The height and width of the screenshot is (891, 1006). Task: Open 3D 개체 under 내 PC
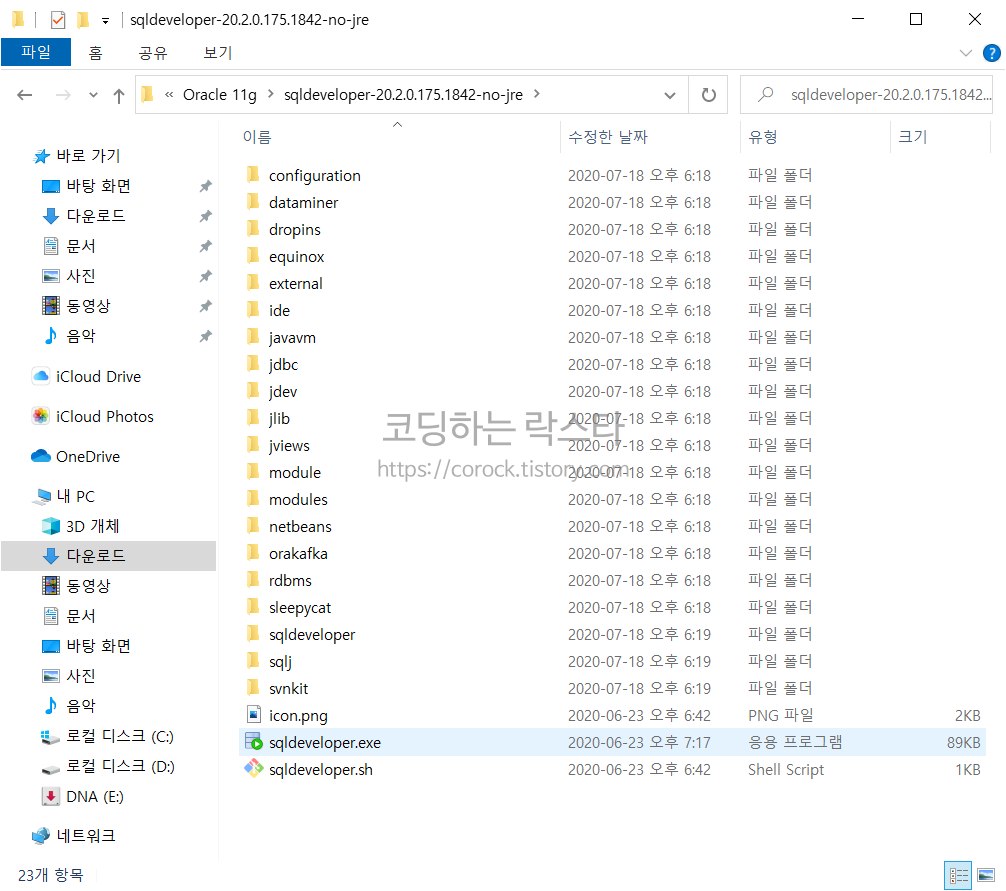(92, 527)
